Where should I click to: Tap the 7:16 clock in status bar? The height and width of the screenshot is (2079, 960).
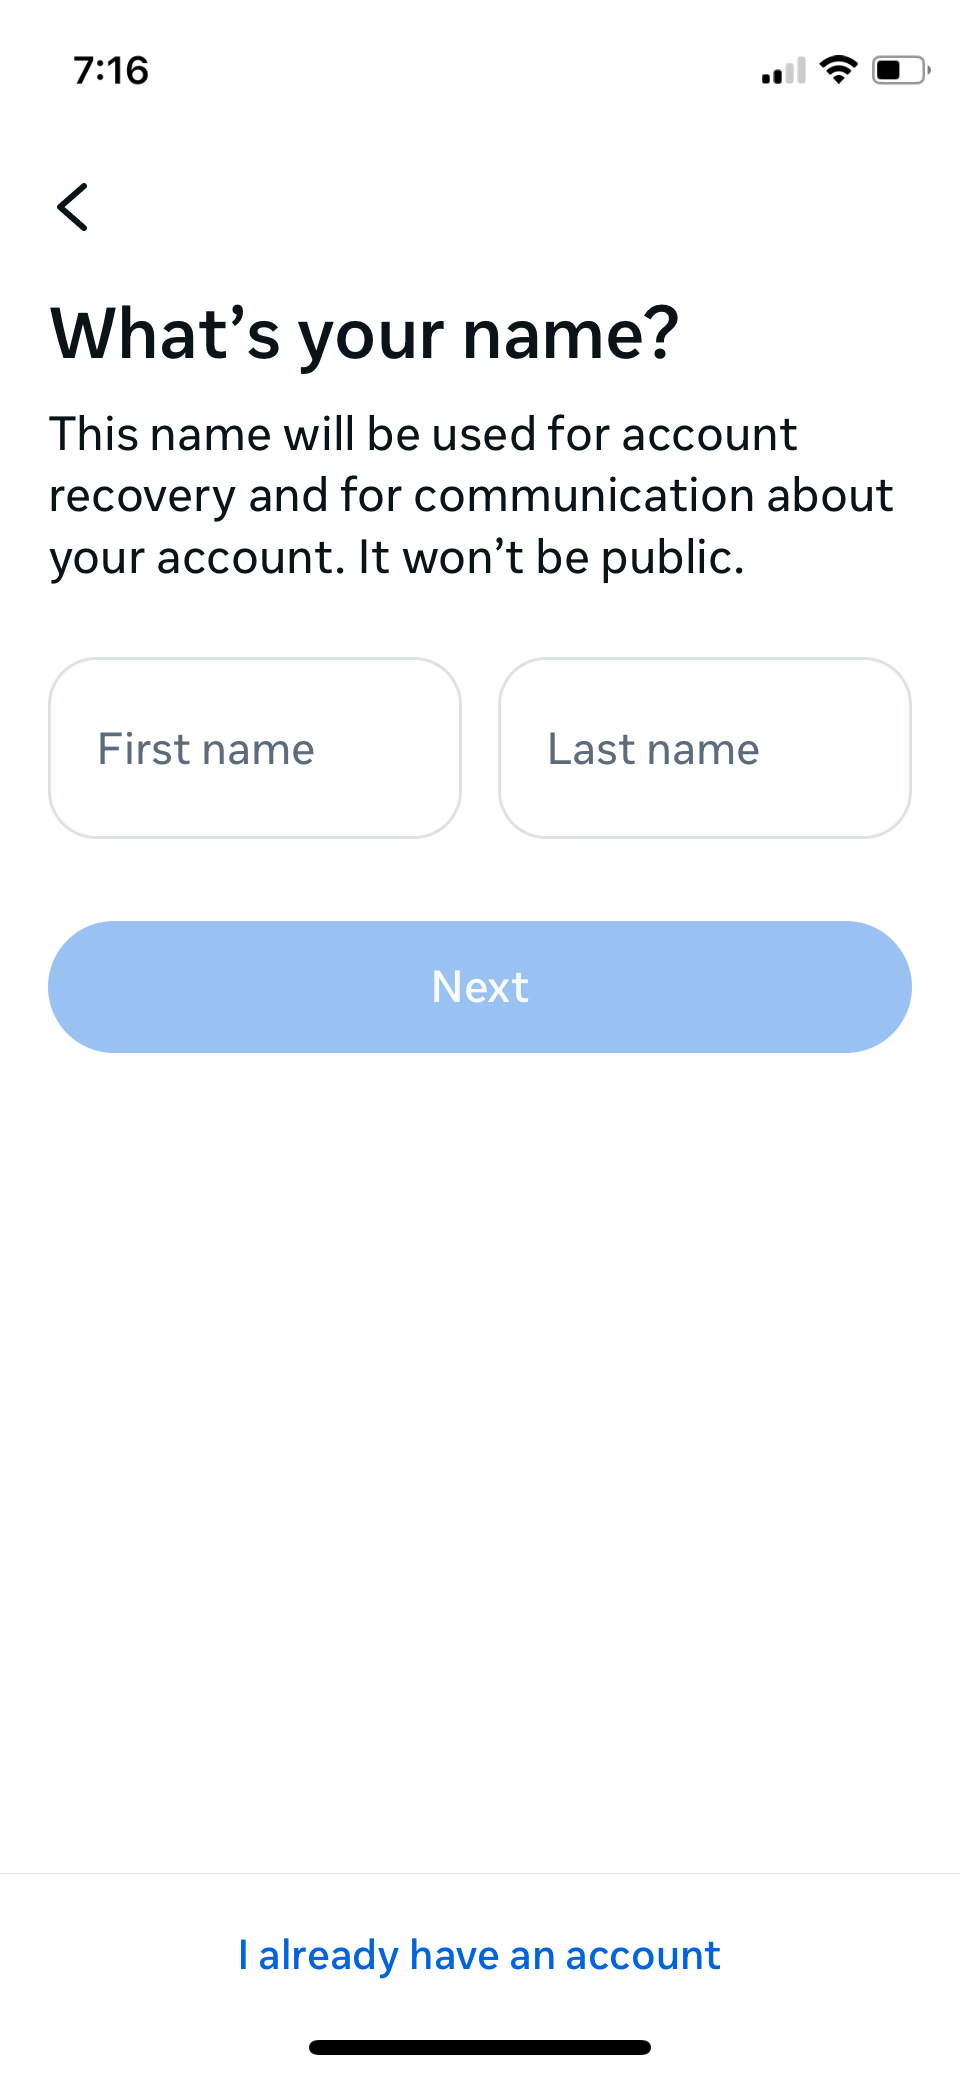click(x=111, y=71)
